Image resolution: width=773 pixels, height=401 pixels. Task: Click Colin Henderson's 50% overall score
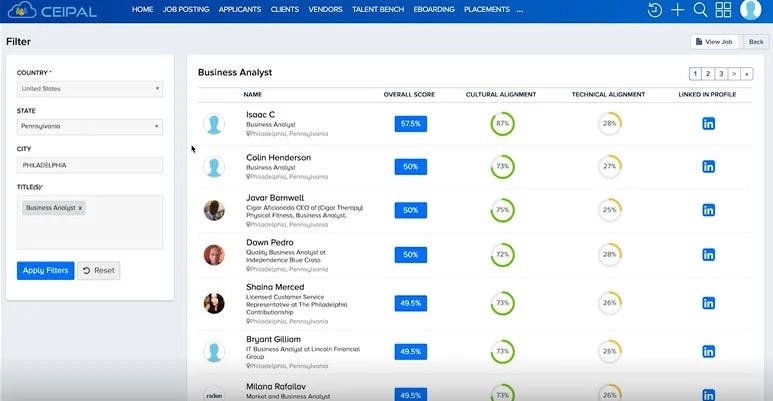pyautogui.click(x=411, y=167)
